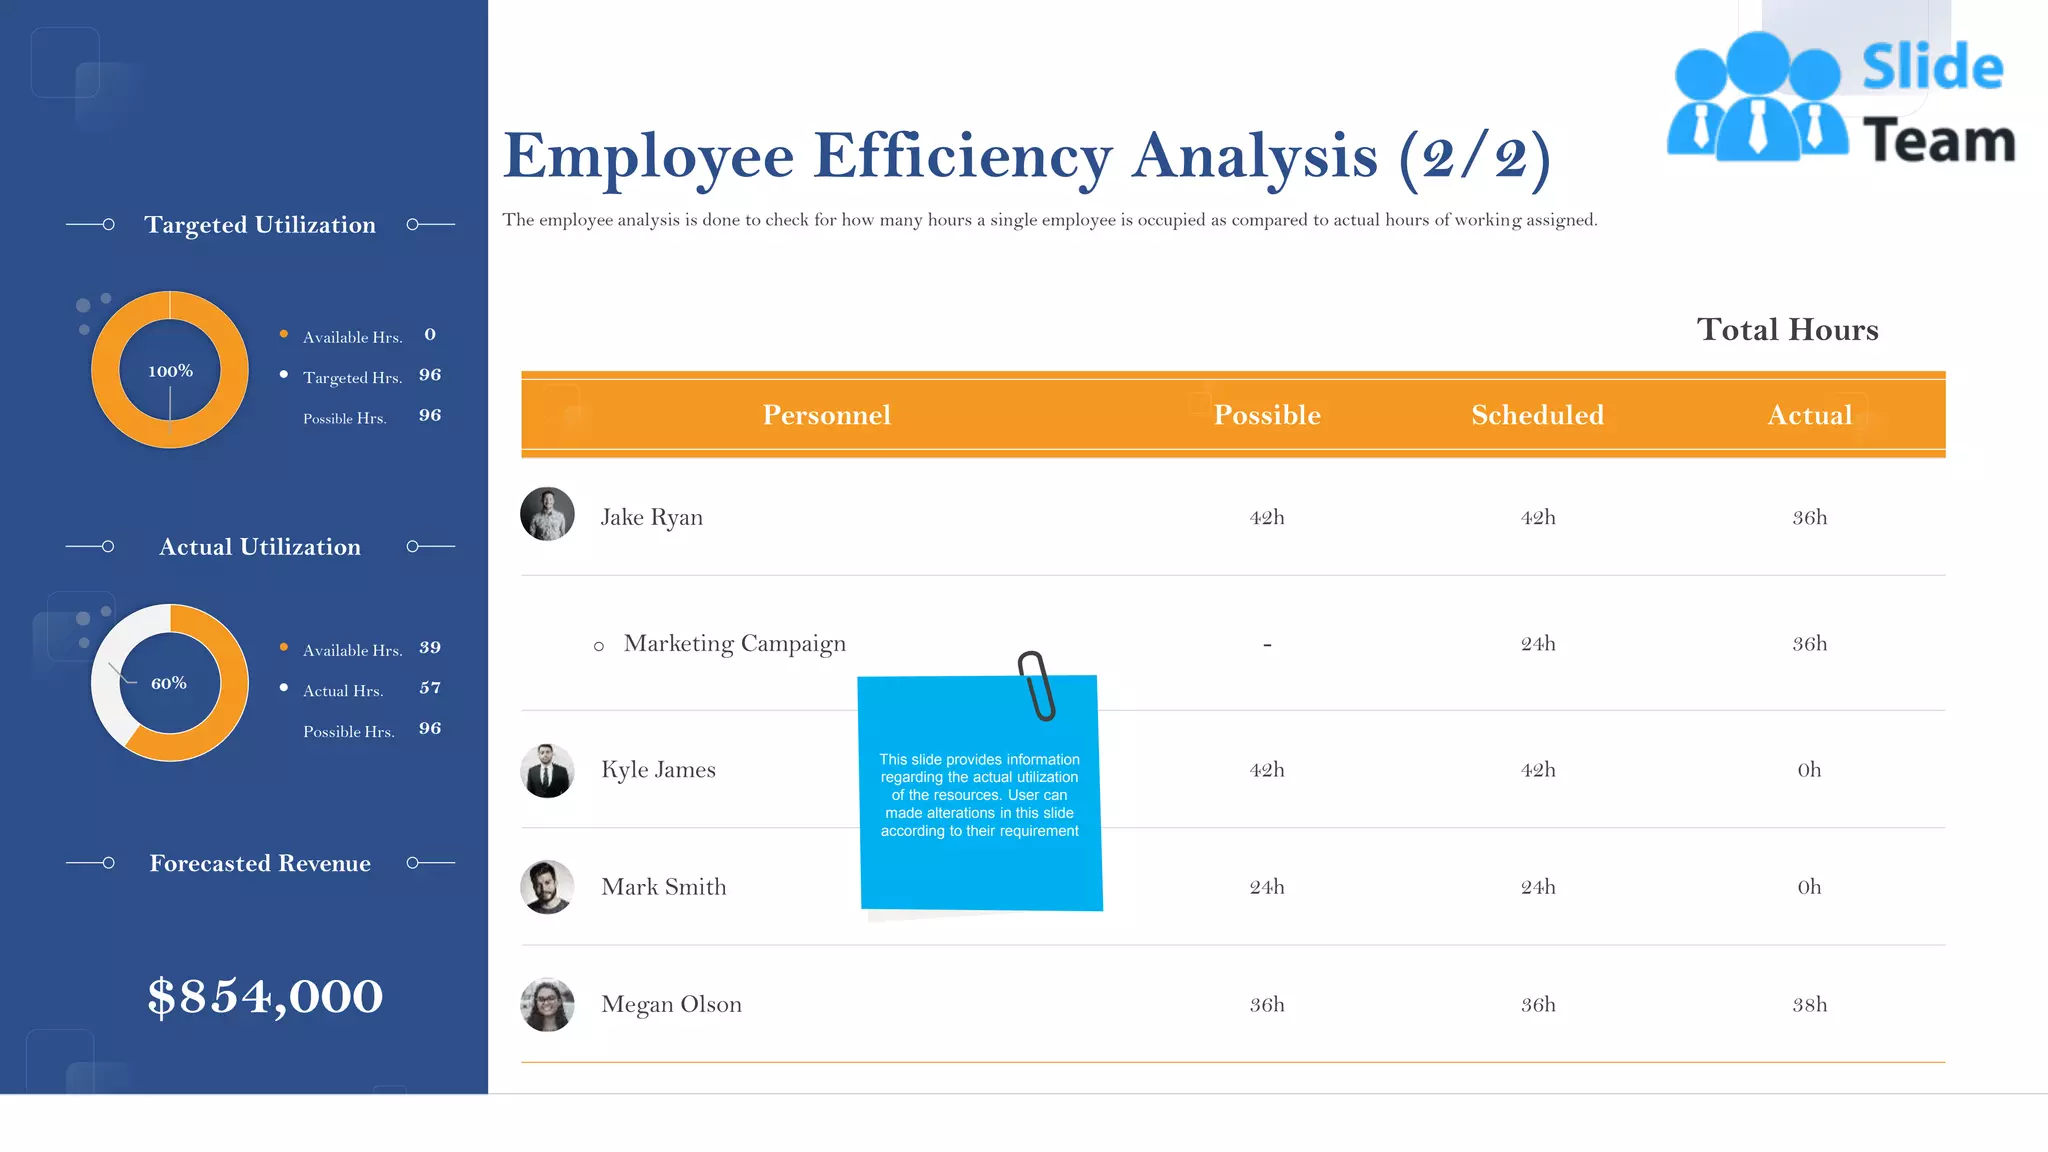Click Megan Olson's avatar photo
Viewport: 2048px width, 1152px height.
click(x=547, y=1004)
